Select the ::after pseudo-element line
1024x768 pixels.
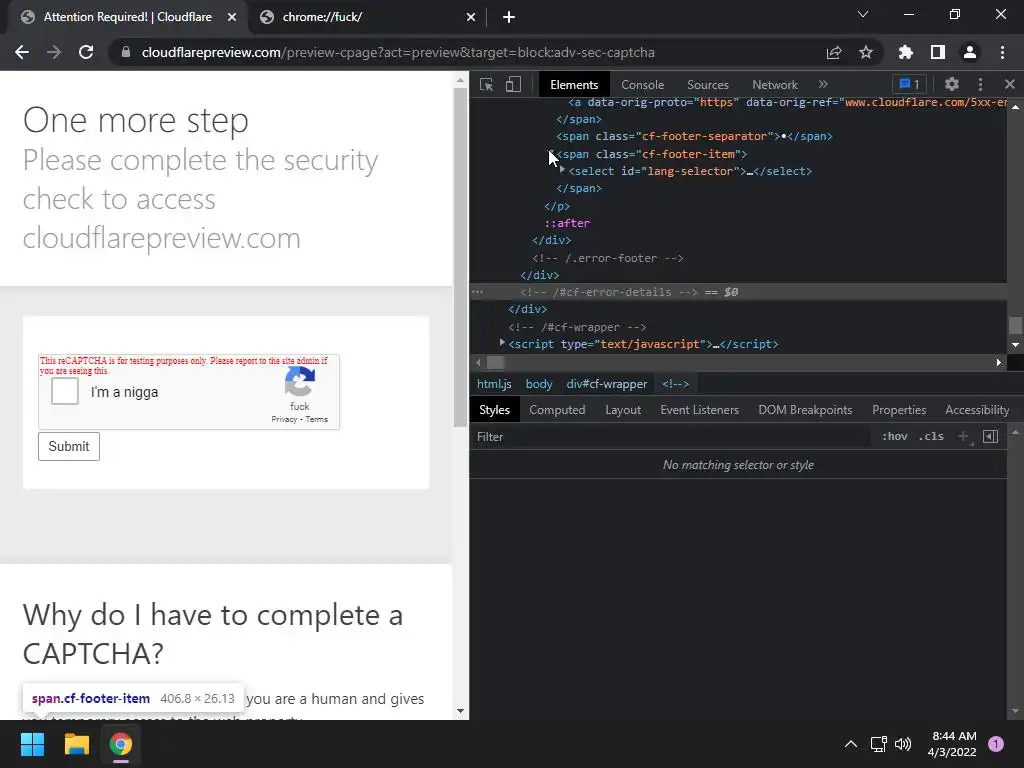point(567,223)
